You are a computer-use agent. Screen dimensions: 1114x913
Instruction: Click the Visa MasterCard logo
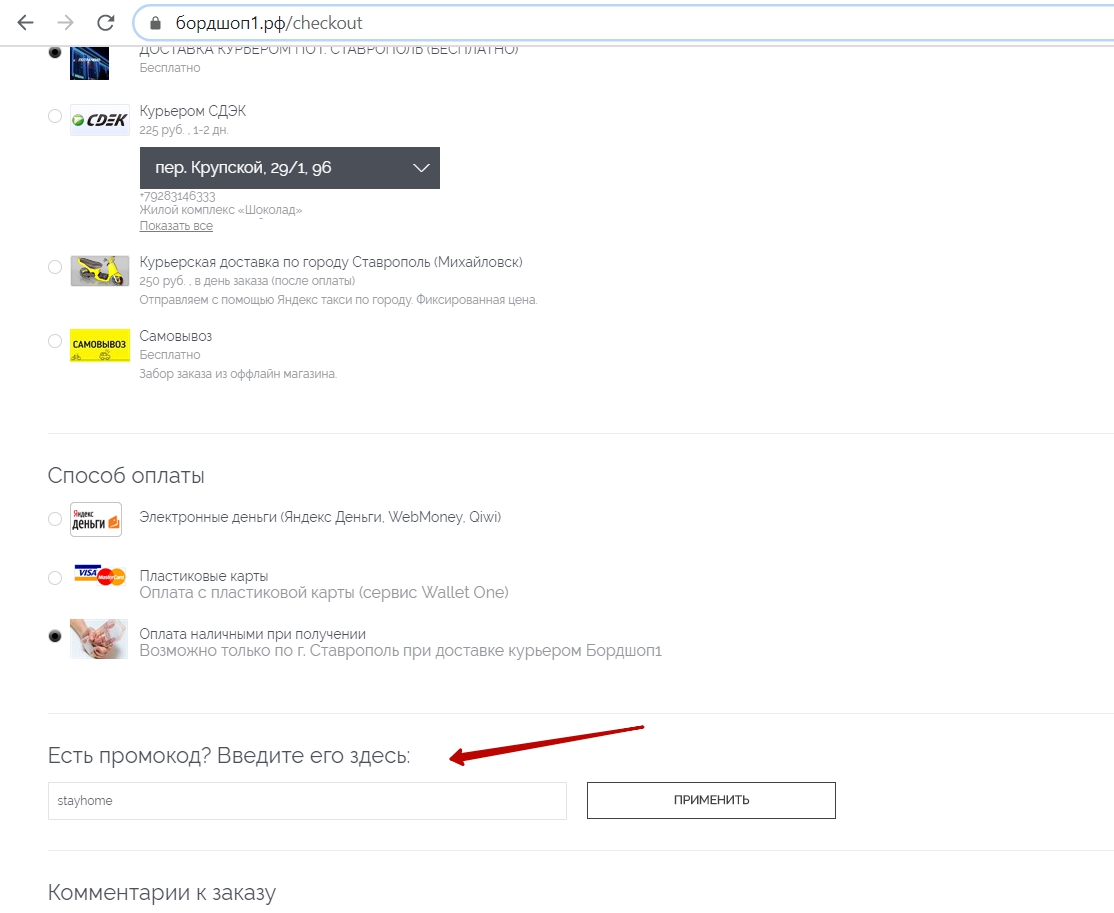tap(99, 576)
